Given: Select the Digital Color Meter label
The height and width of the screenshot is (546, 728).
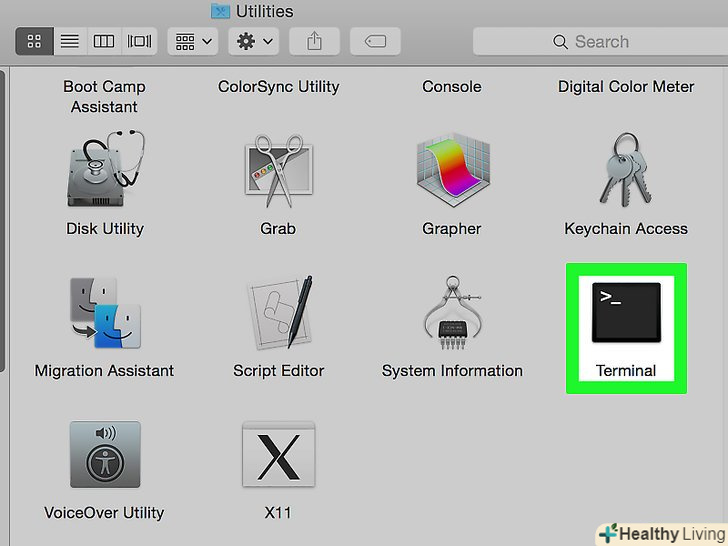Looking at the screenshot, I should click(x=626, y=87).
